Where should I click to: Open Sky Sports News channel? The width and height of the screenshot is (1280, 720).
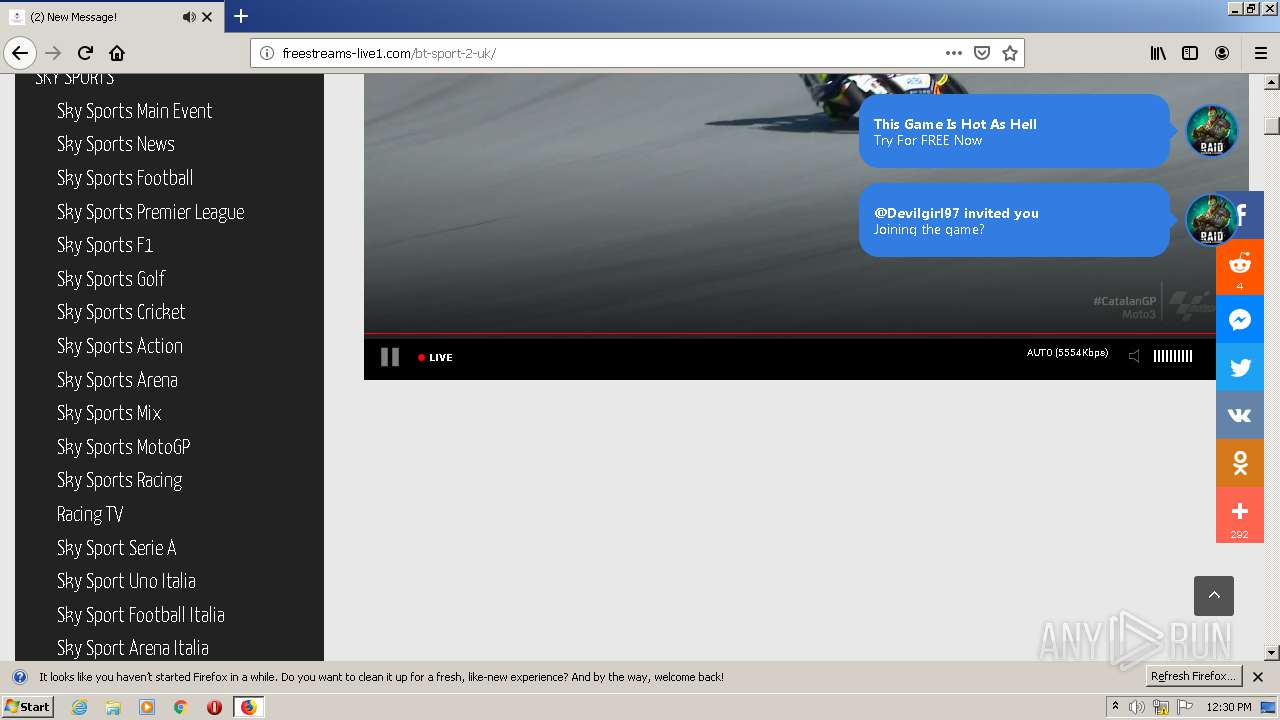tap(116, 144)
